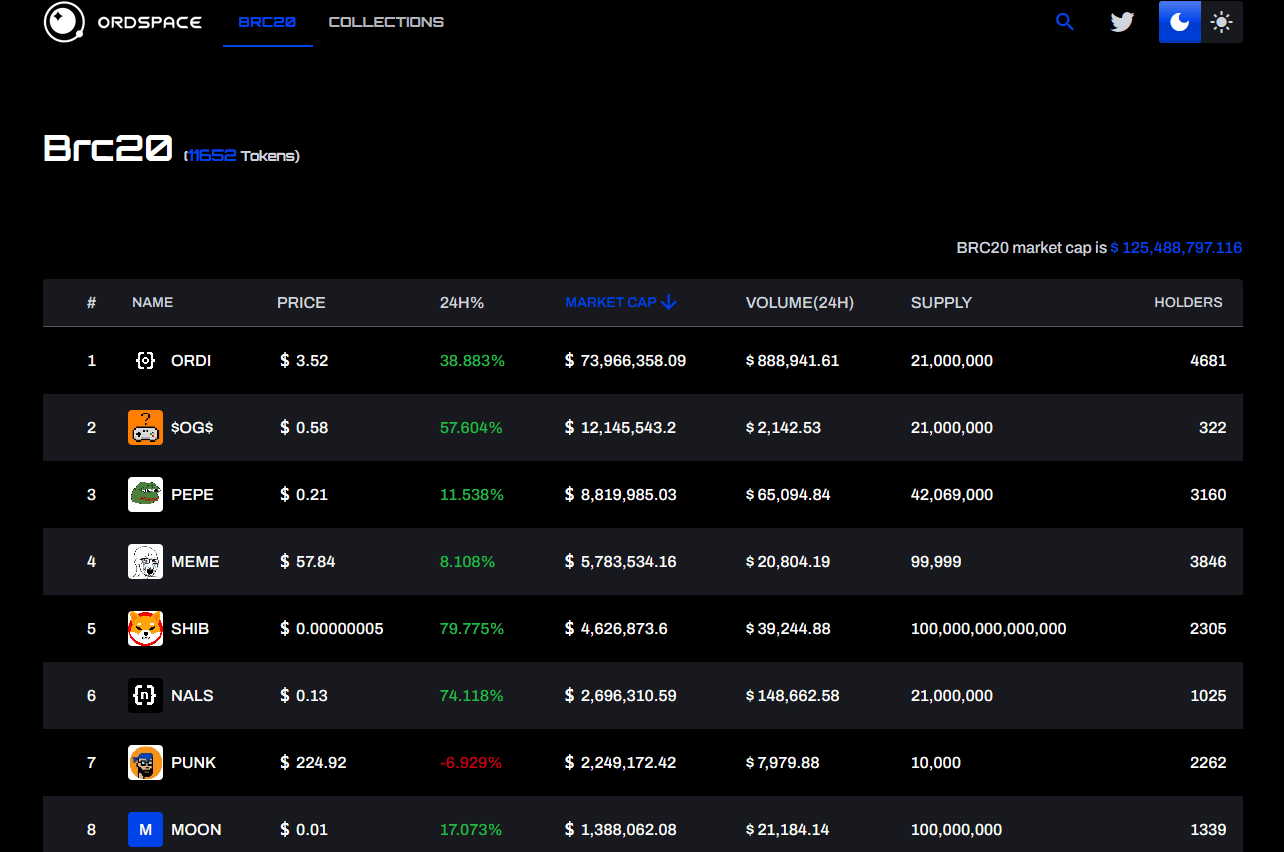Click ORDI price $ 3.52
The width and height of the screenshot is (1284, 852).
coord(304,360)
